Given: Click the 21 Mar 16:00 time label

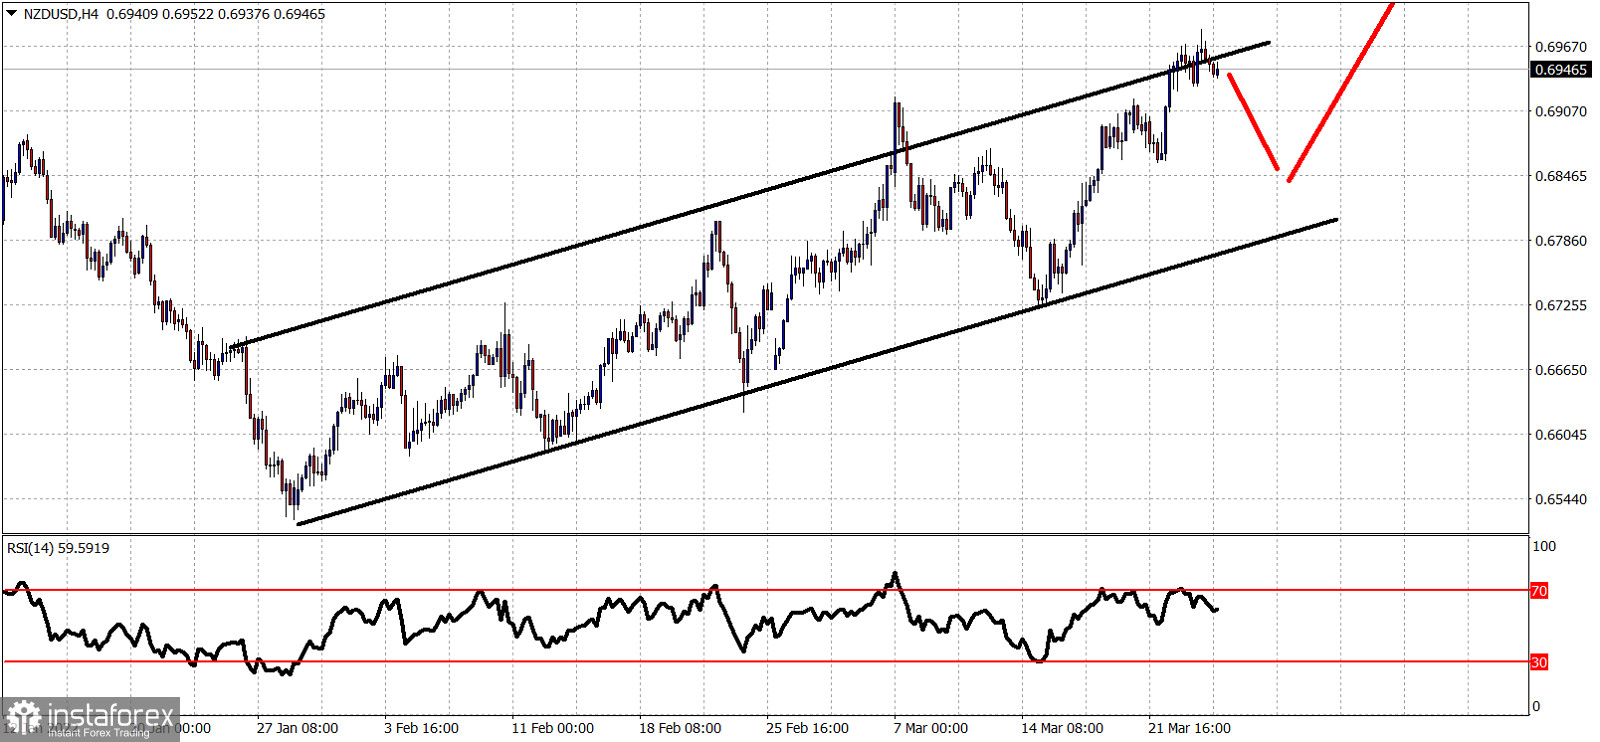Looking at the screenshot, I should pyautogui.click(x=1189, y=728).
